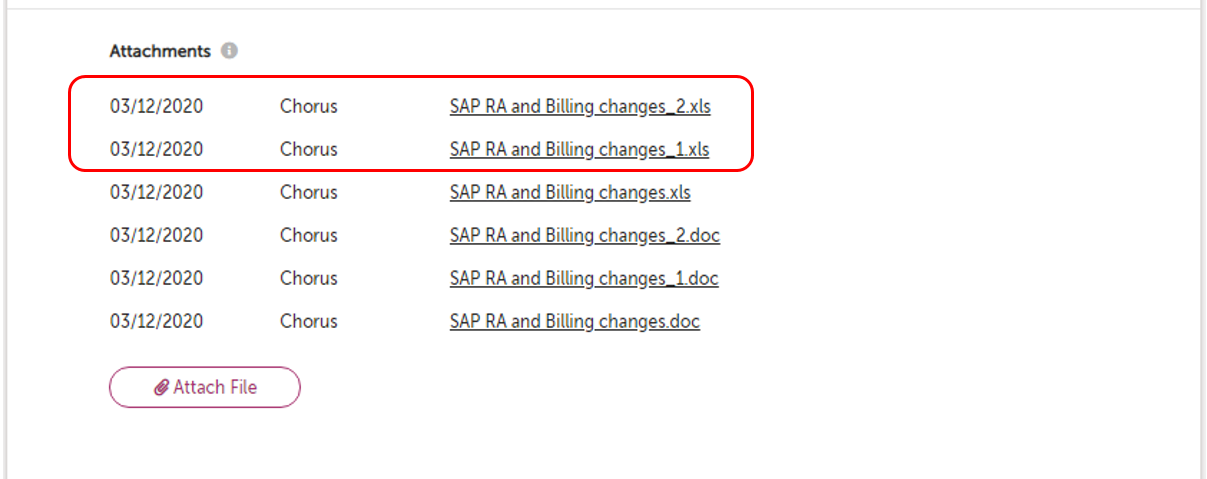1207x479 pixels.
Task: Open SAP RA and Billing changes_2.doc
Action: 585,235
